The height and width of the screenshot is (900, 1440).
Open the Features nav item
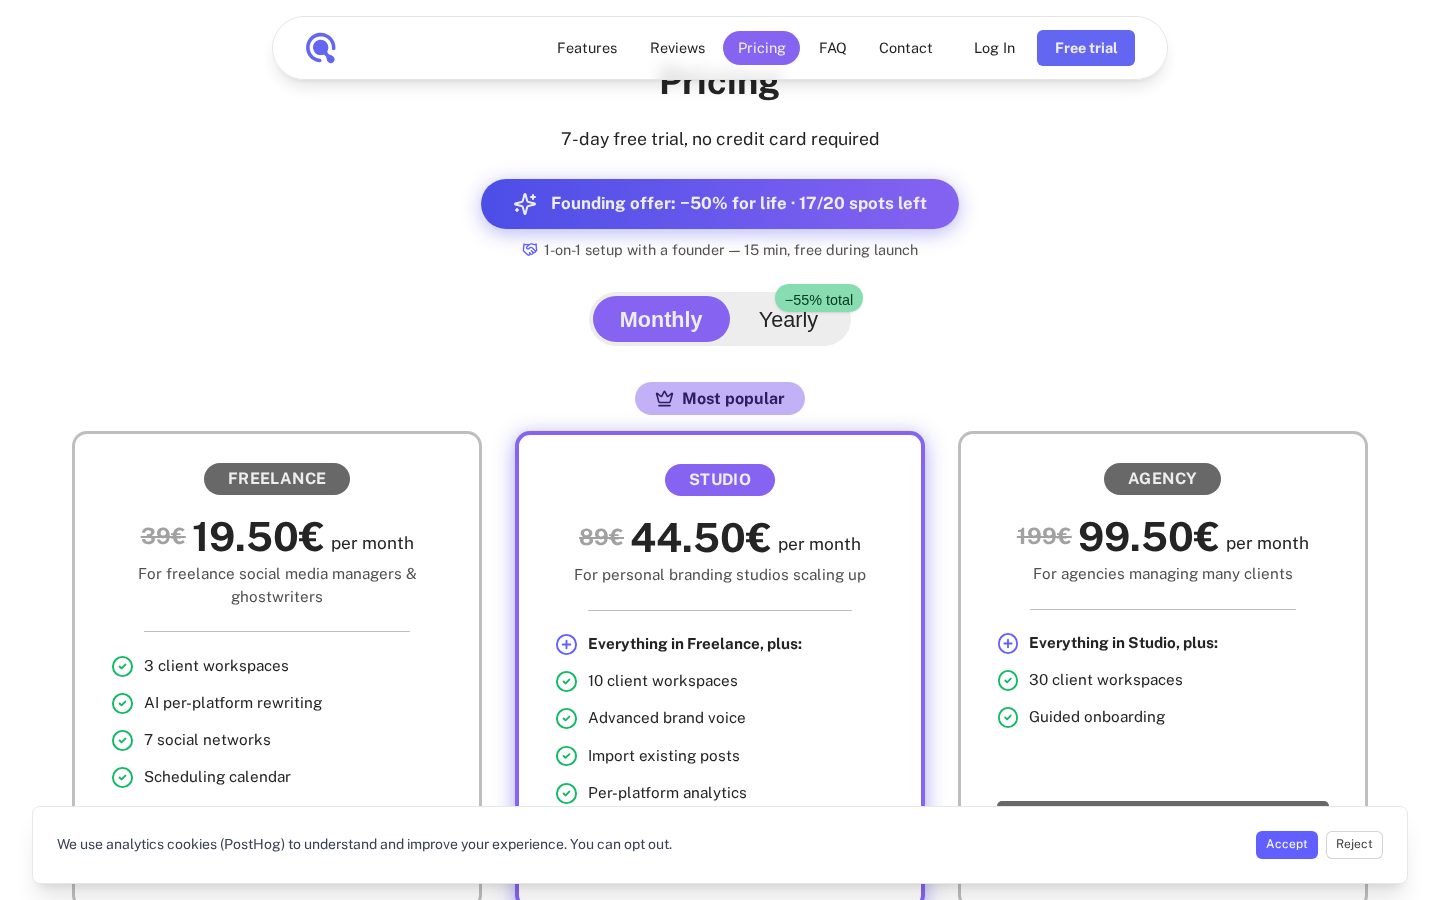(587, 48)
